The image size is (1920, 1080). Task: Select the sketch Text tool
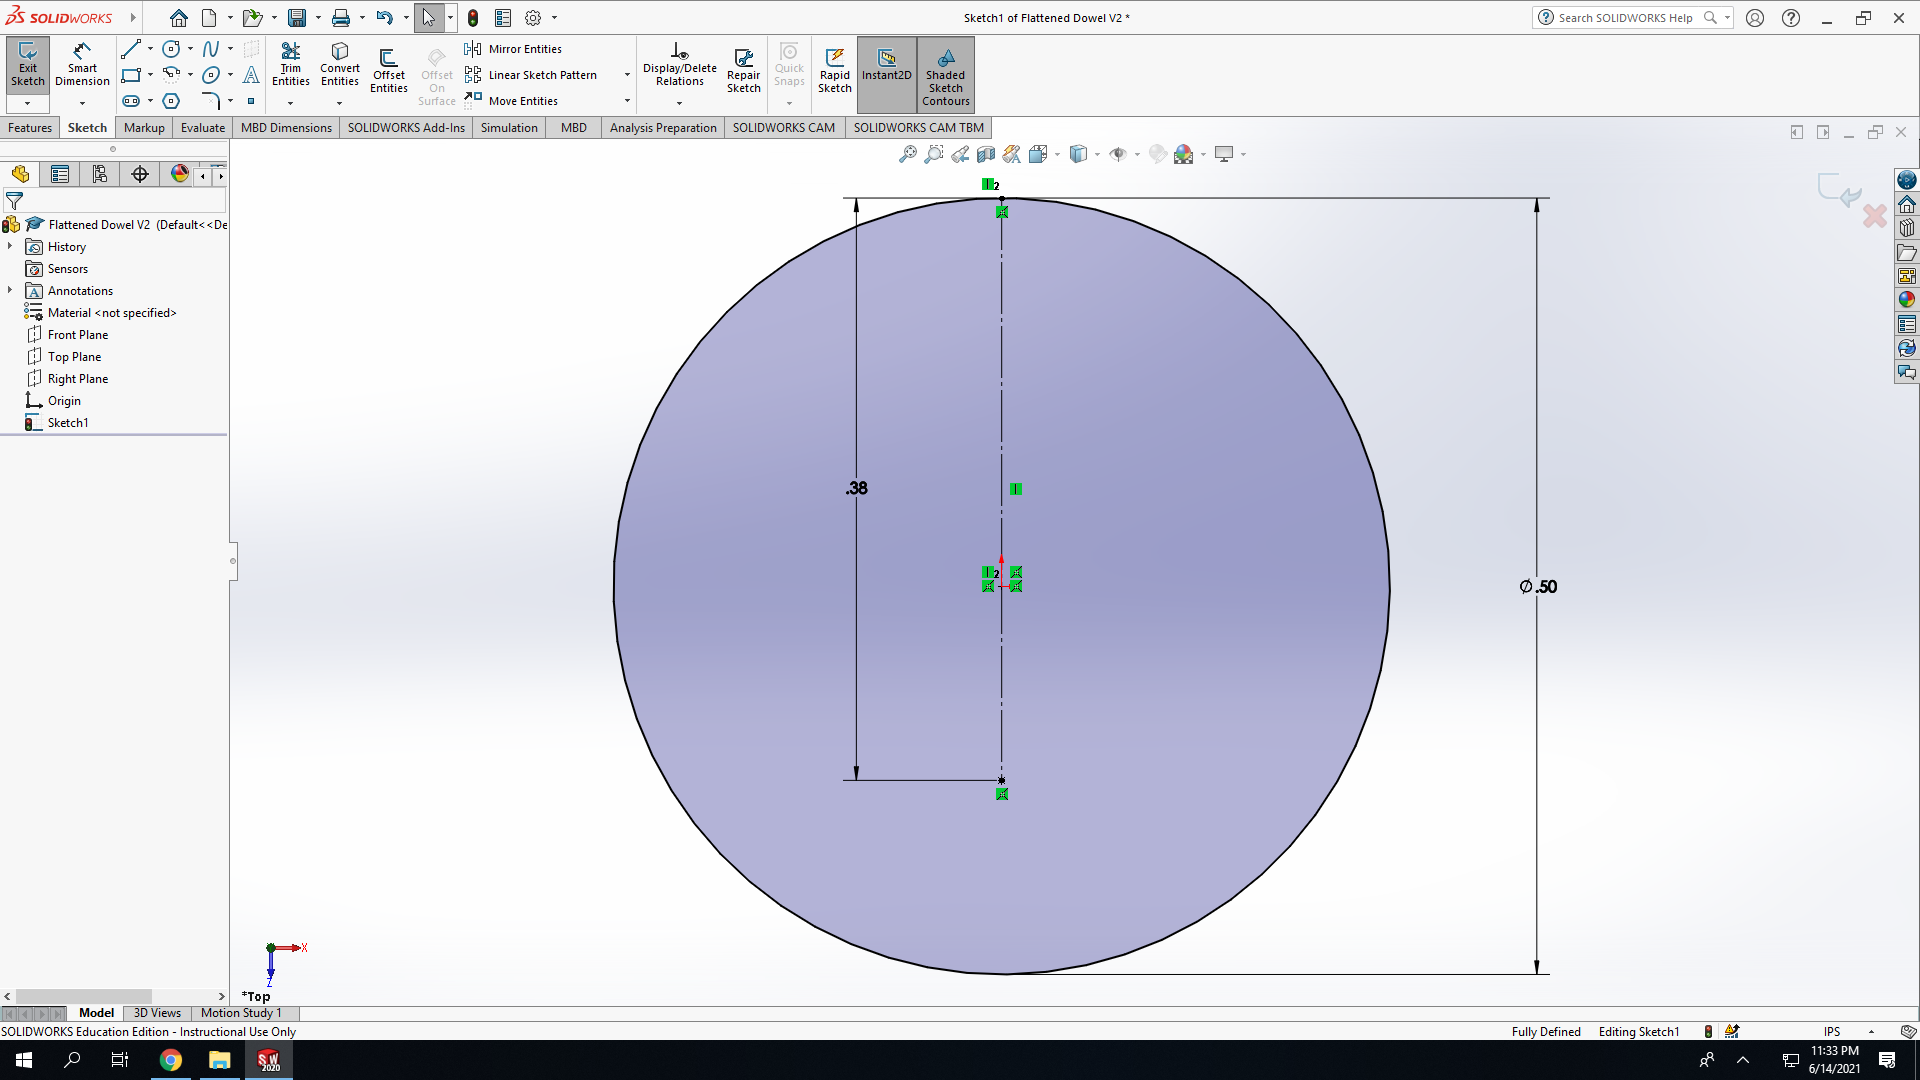(x=251, y=75)
